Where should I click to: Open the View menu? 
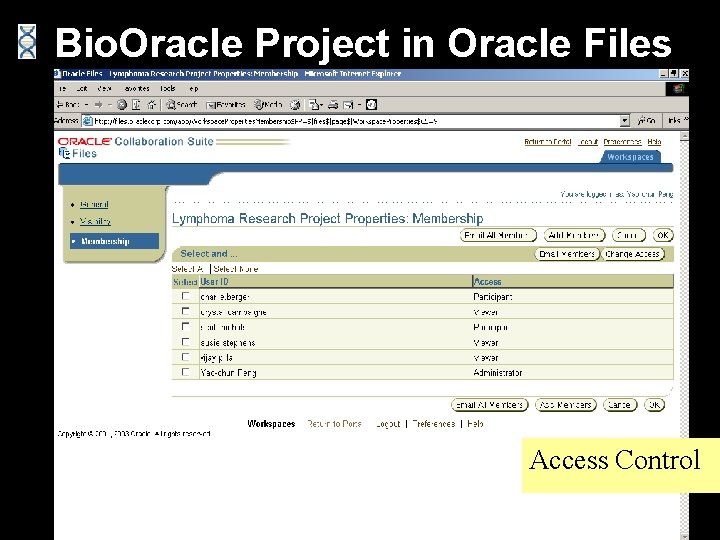pos(104,89)
